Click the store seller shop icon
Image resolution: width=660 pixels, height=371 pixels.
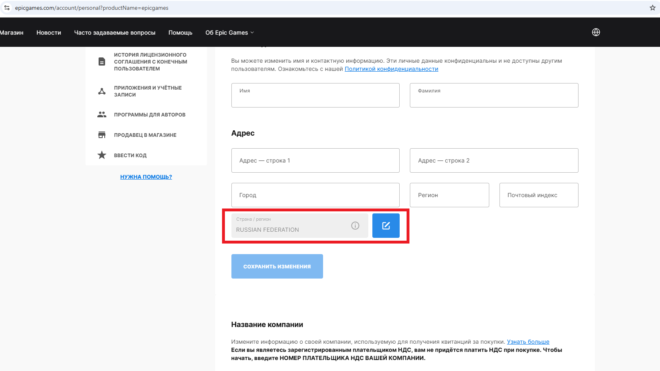pos(102,135)
